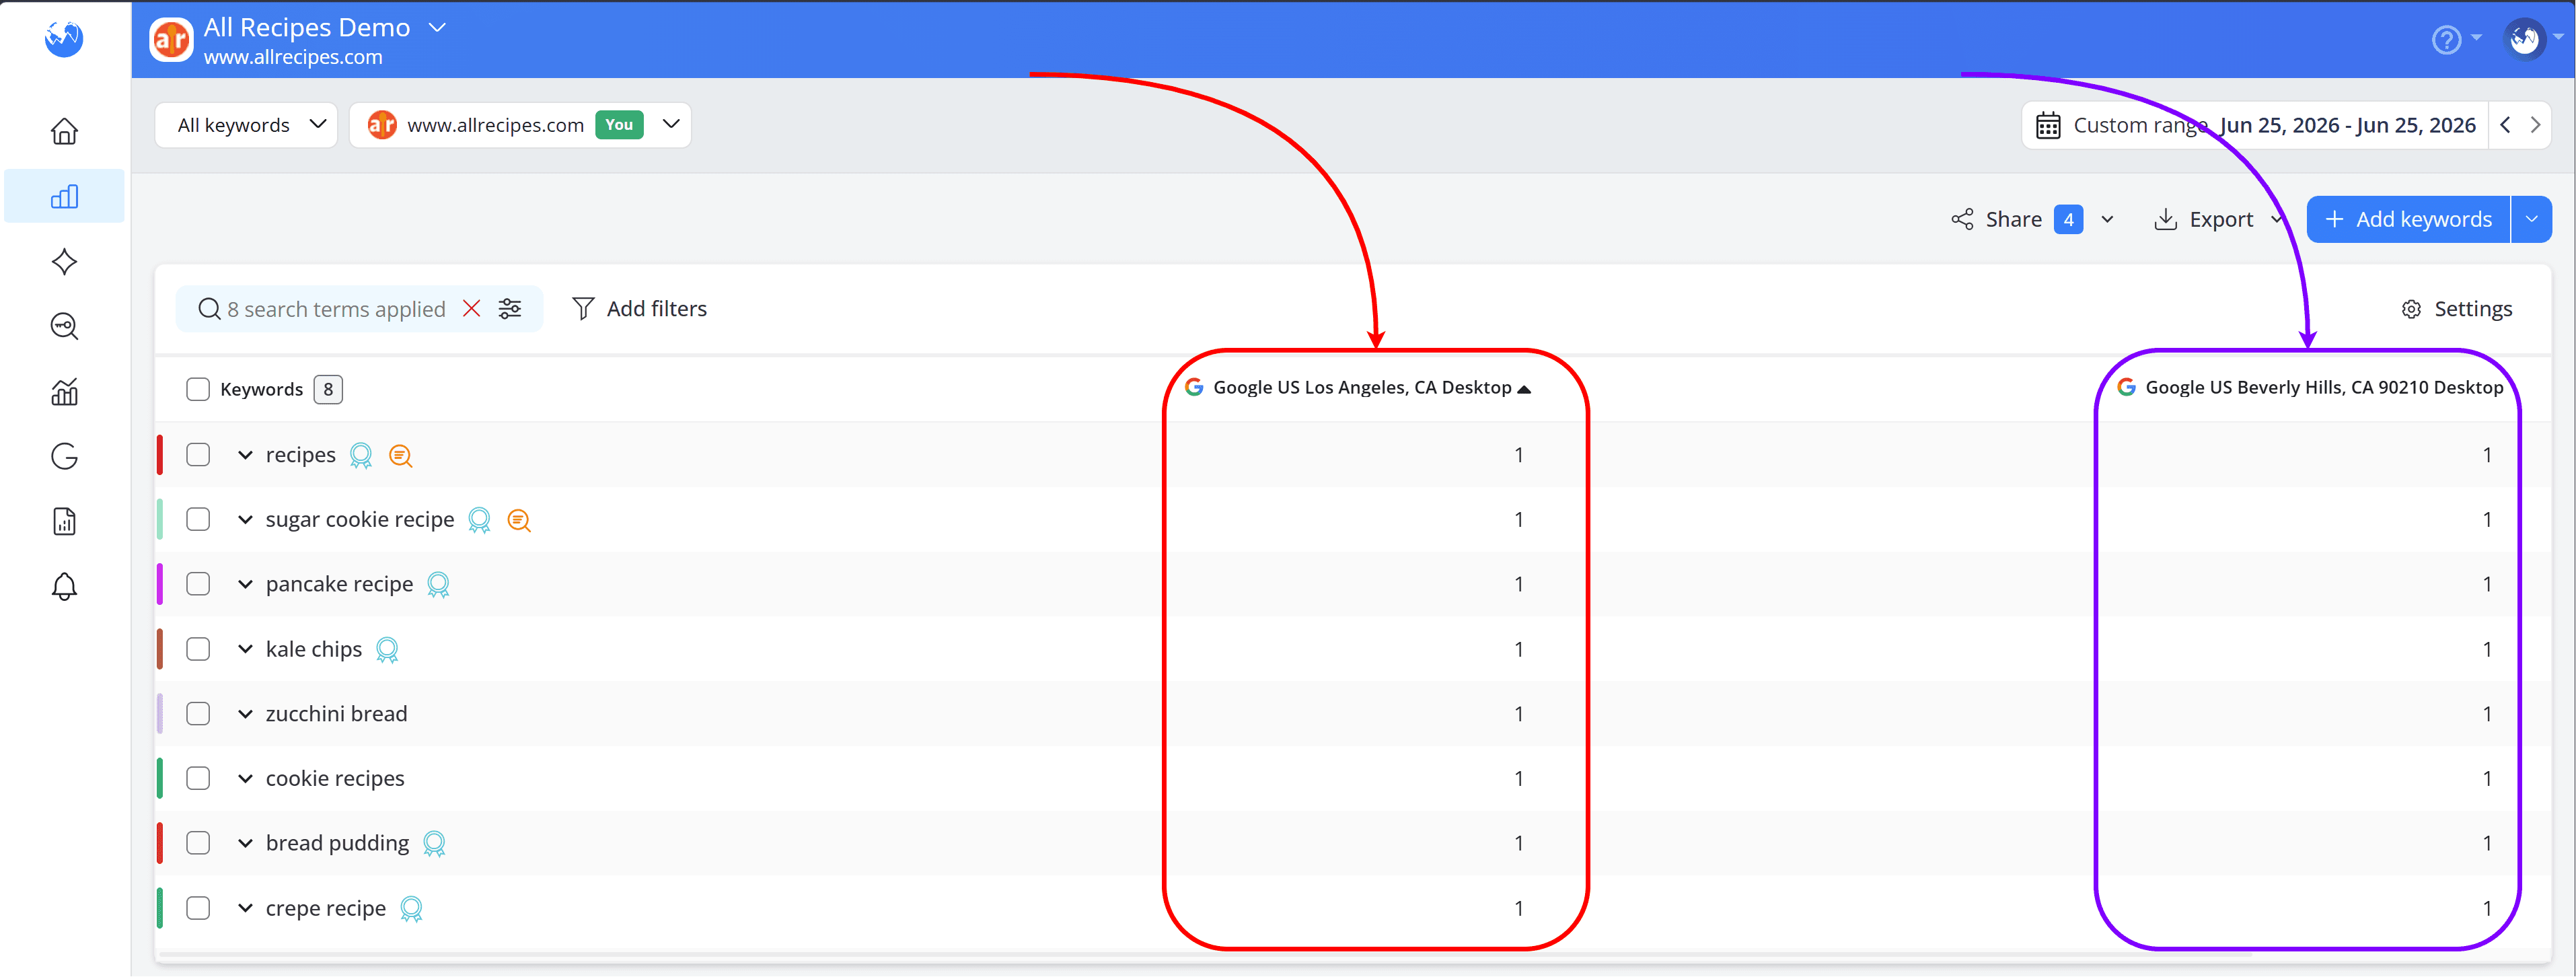The height and width of the screenshot is (977, 2576).
Task: Toggle the select-all Keywords checkbox
Action: point(198,389)
